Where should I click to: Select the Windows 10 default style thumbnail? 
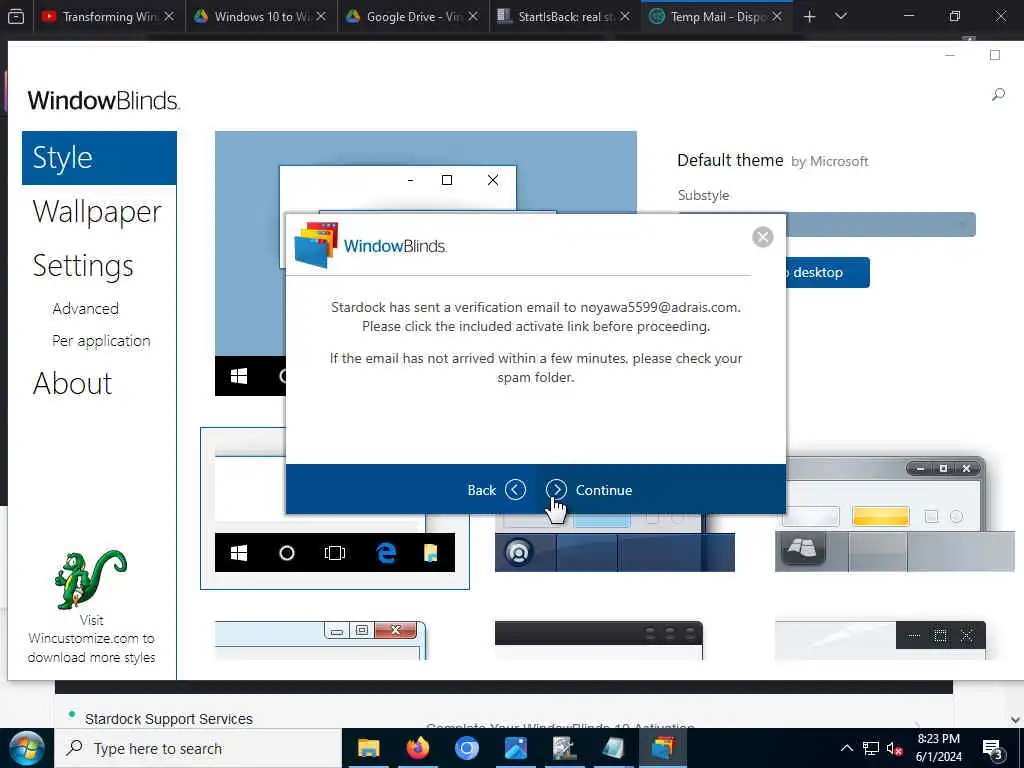click(x=334, y=509)
